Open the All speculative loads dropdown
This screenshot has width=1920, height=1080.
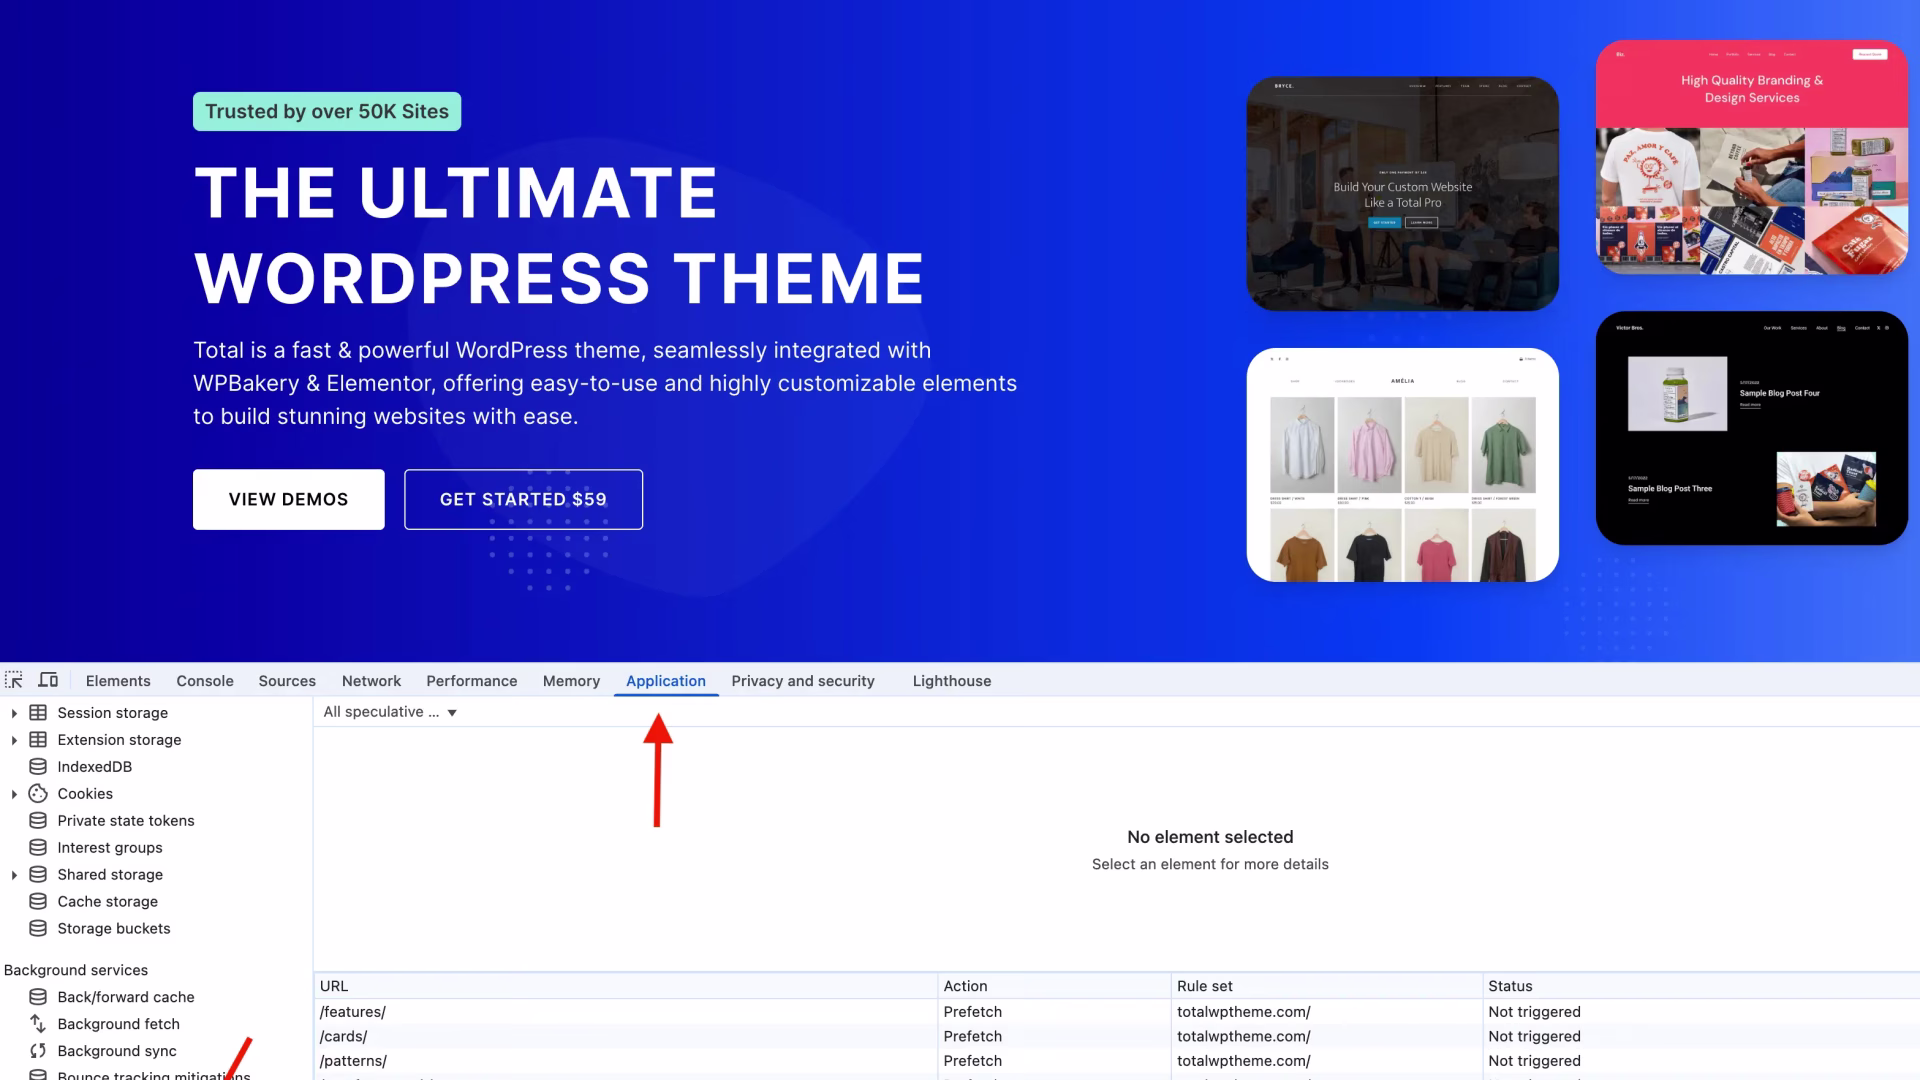(390, 712)
